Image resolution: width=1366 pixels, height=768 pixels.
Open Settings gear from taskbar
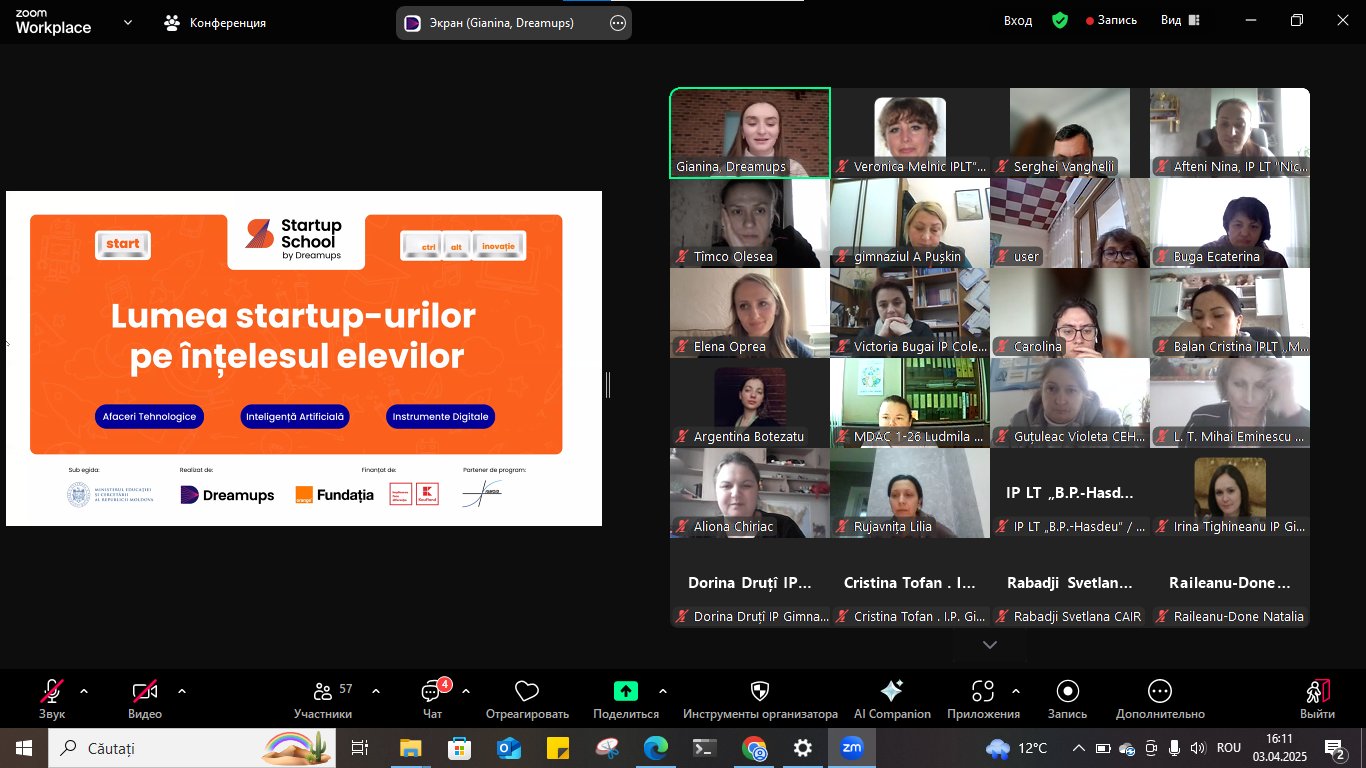point(803,748)
